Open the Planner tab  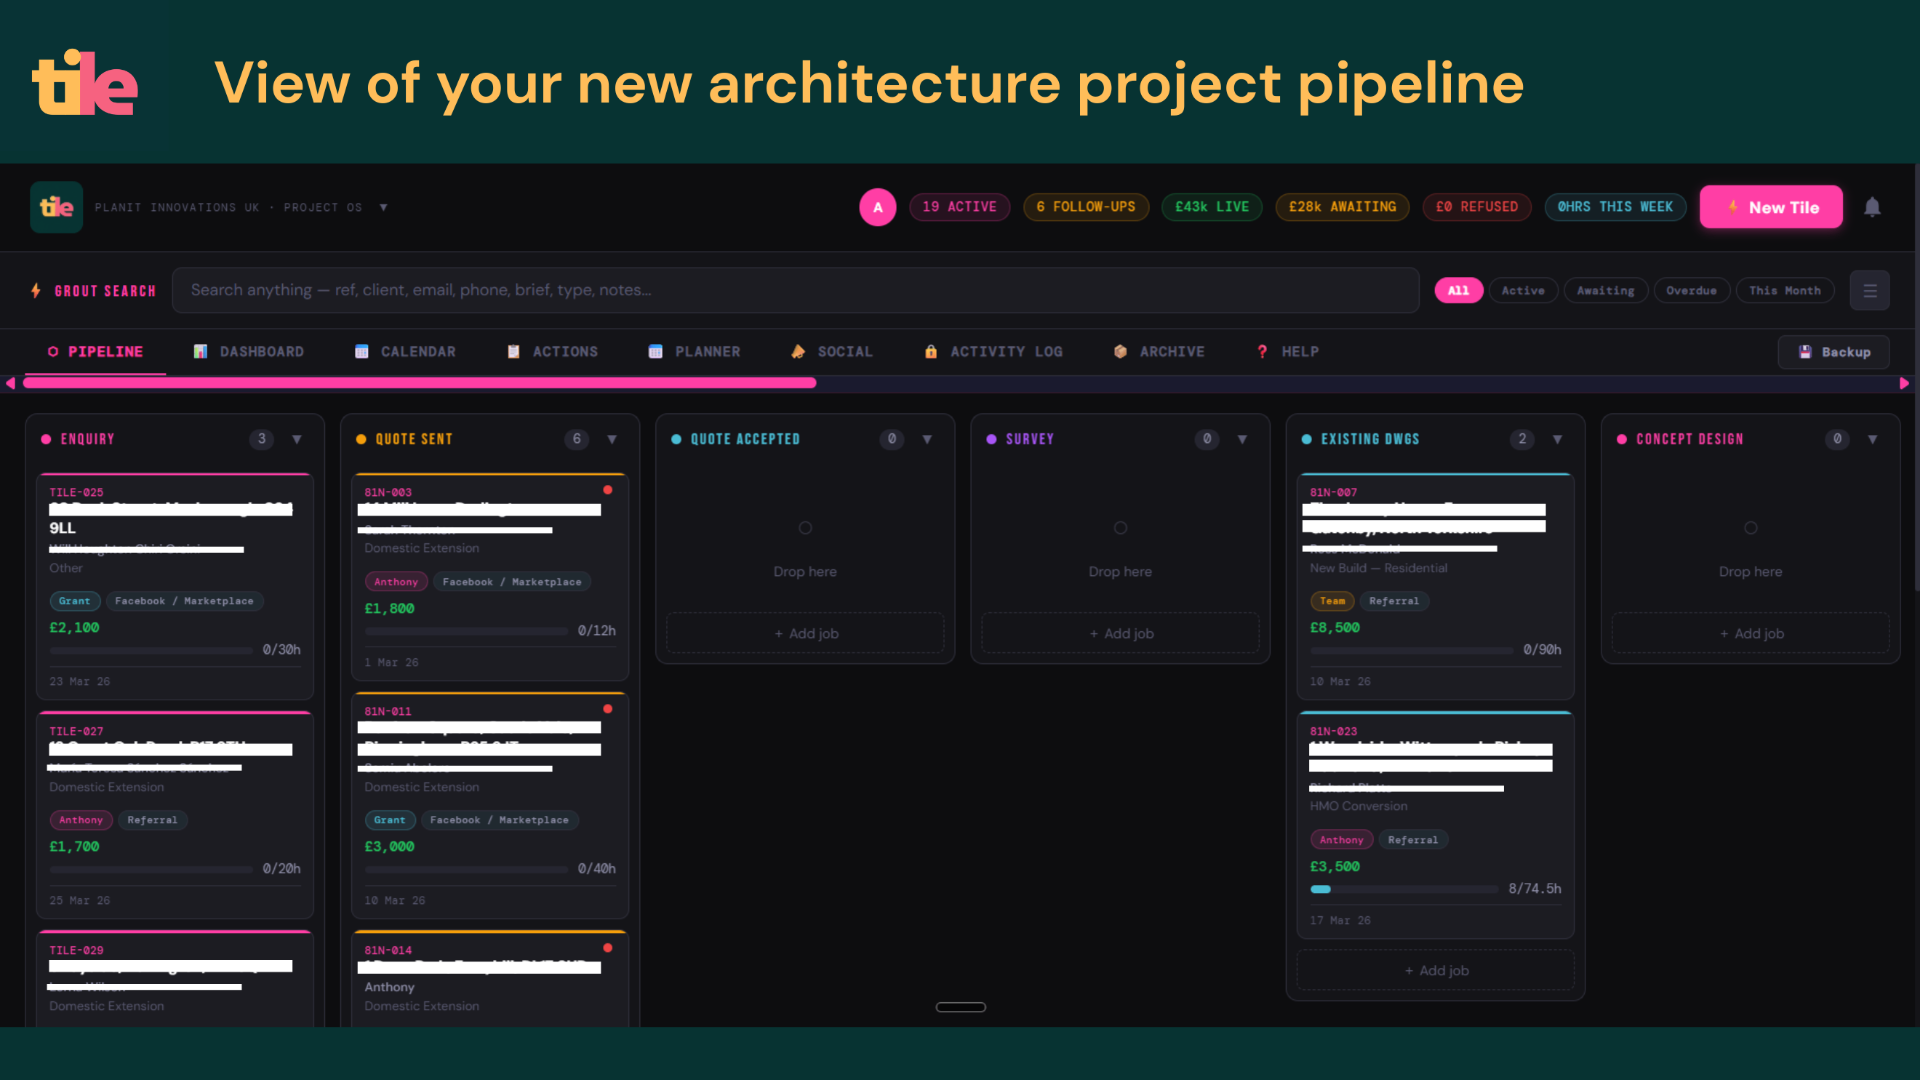tap(695, 352)
